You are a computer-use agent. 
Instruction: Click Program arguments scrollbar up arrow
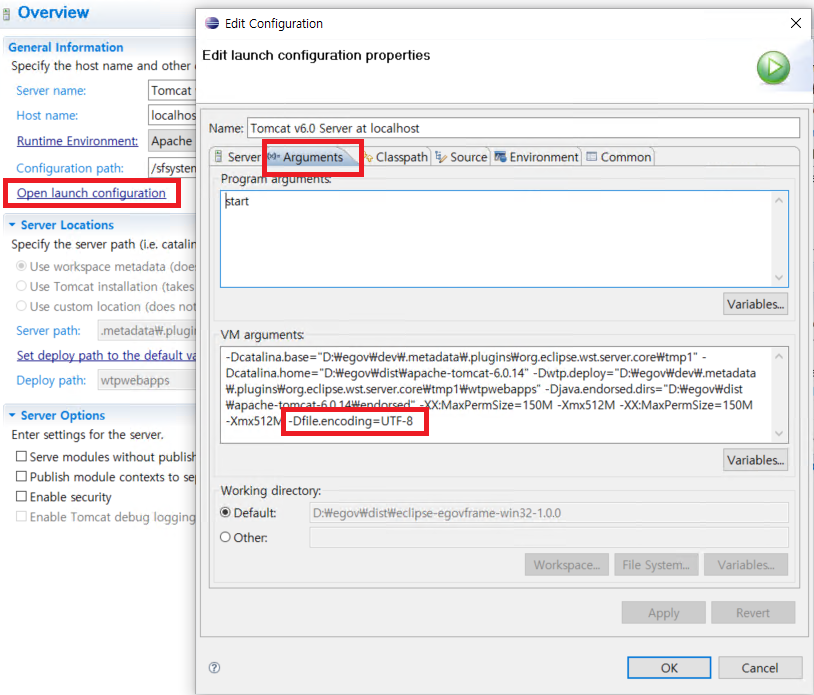point(779,200)
